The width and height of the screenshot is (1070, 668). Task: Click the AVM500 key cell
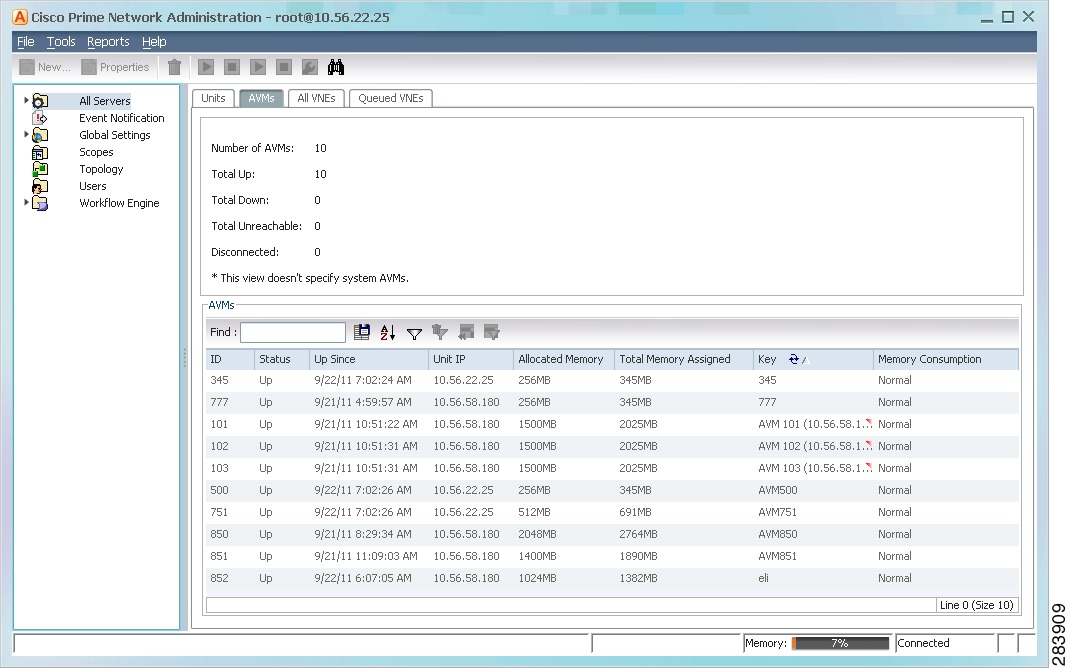814,490
